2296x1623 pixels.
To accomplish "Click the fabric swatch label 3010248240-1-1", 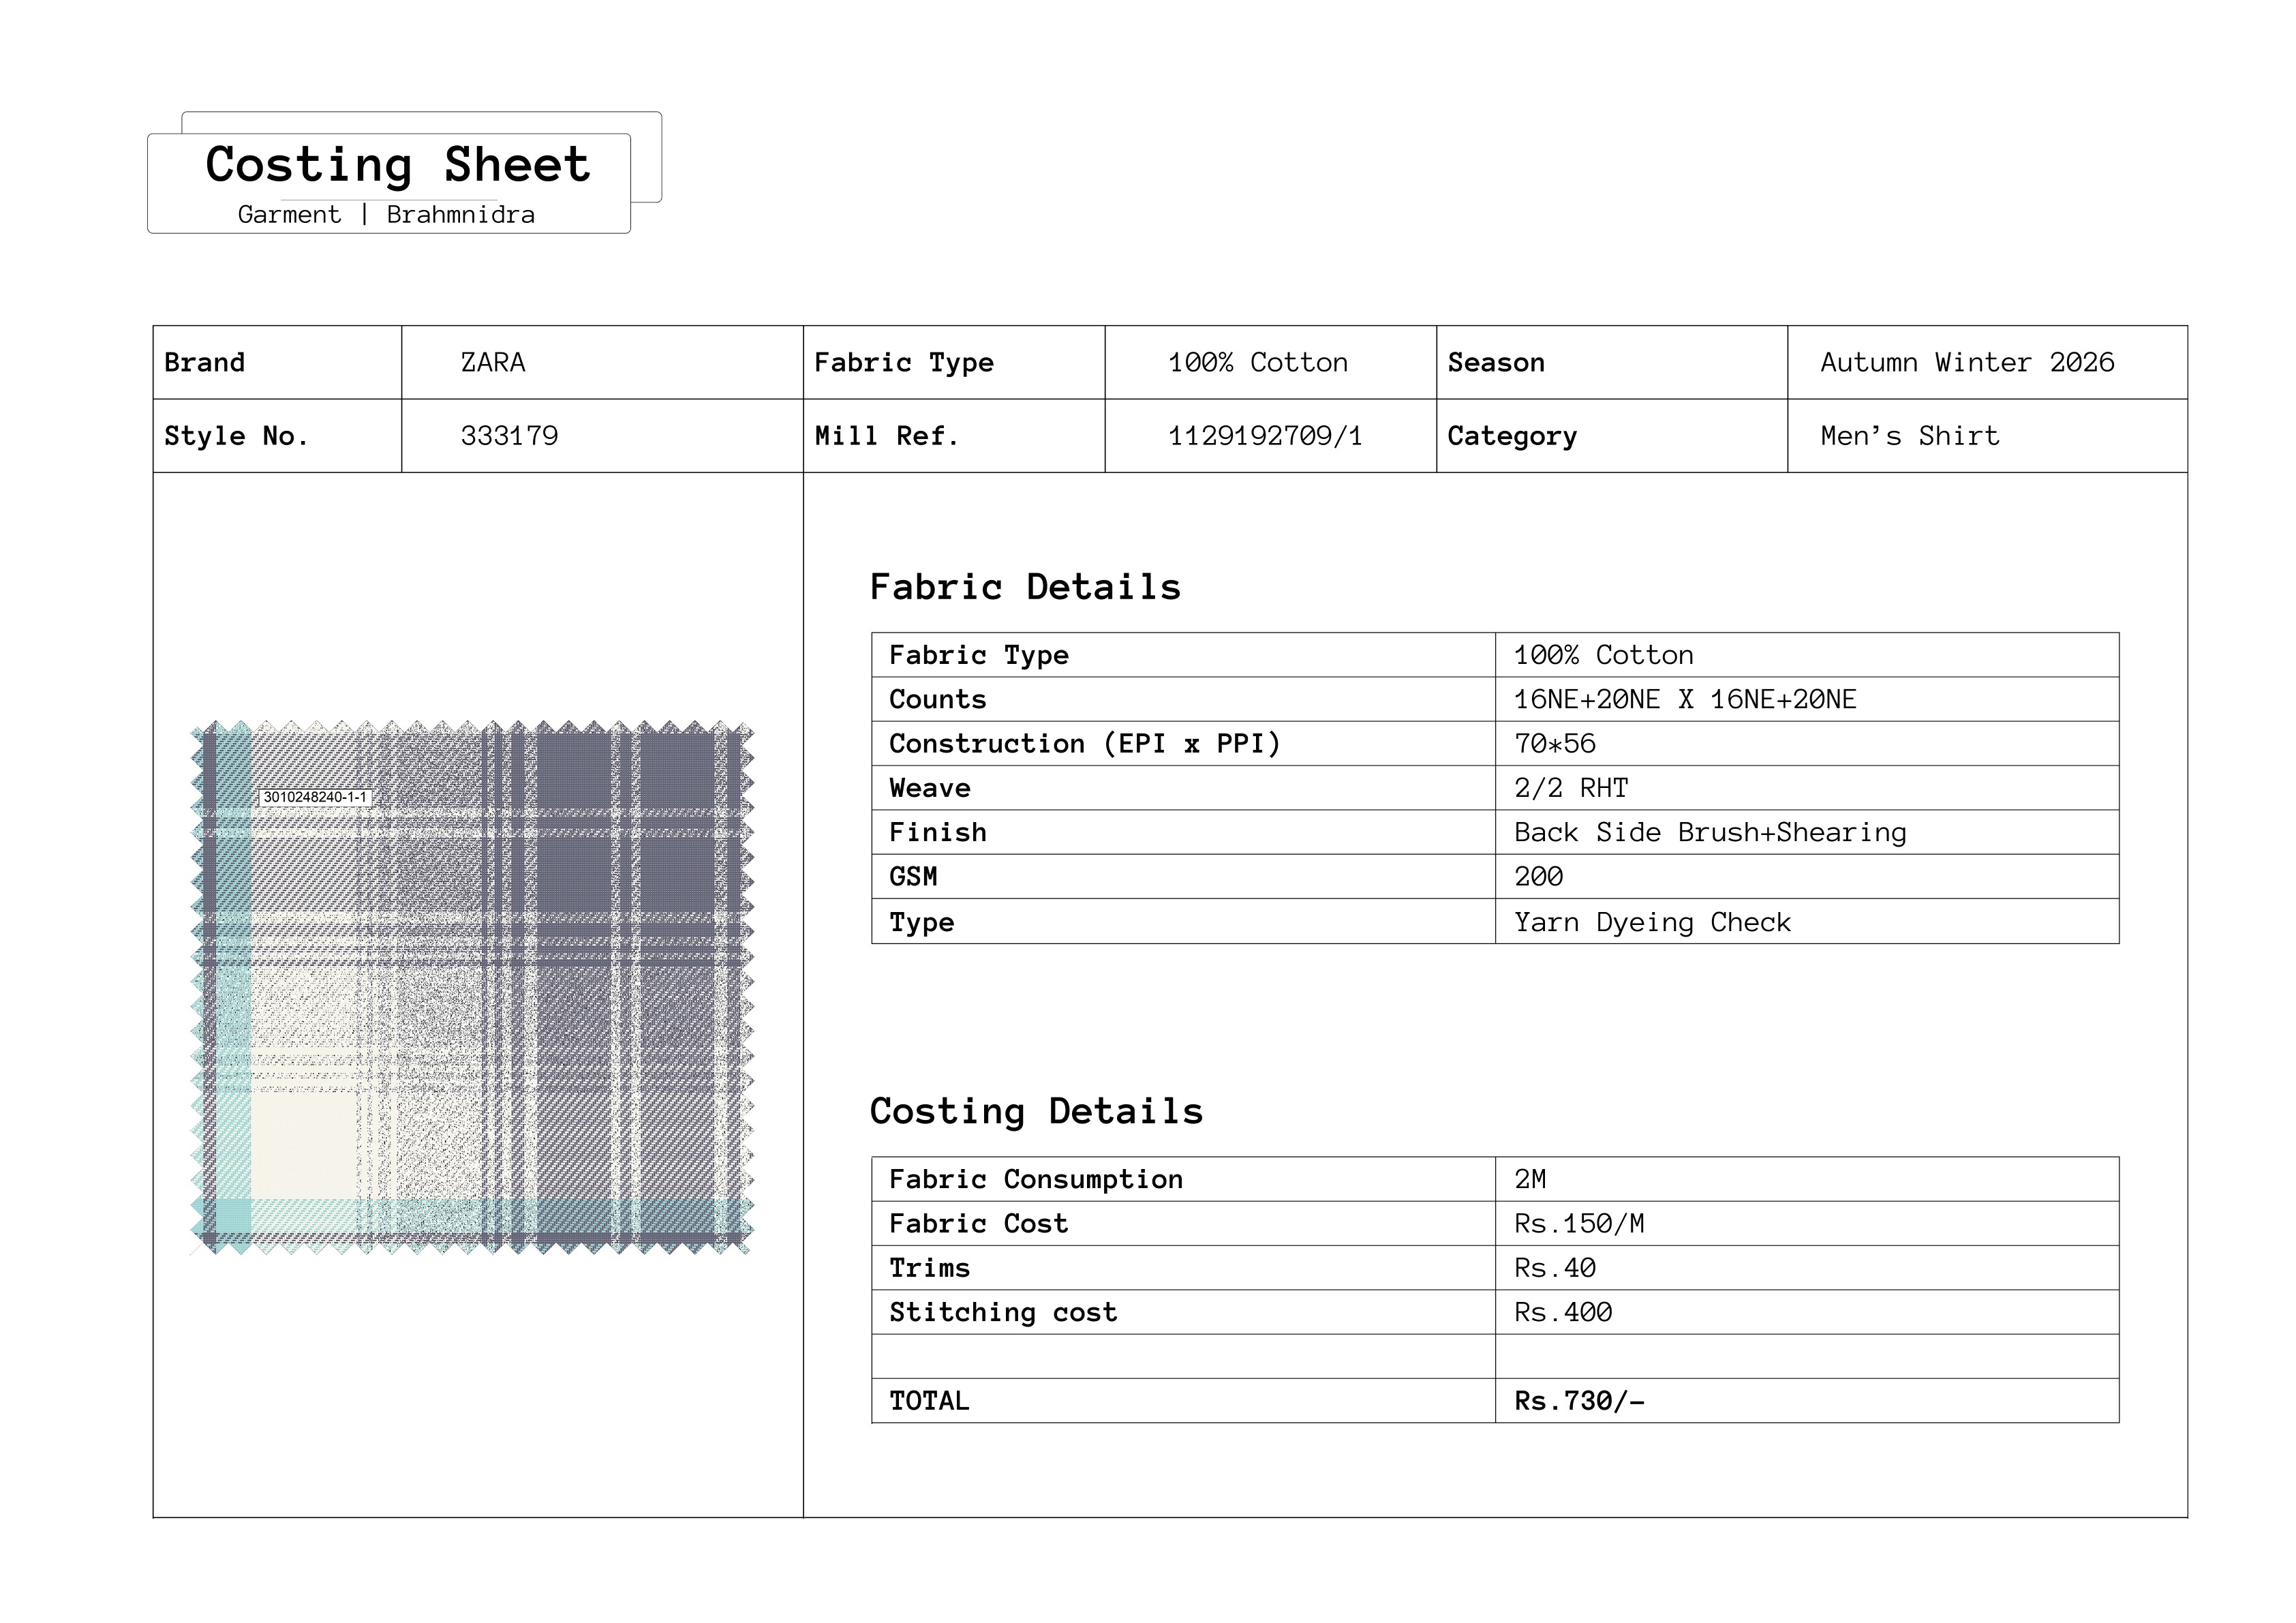I will tap(315, 797).
